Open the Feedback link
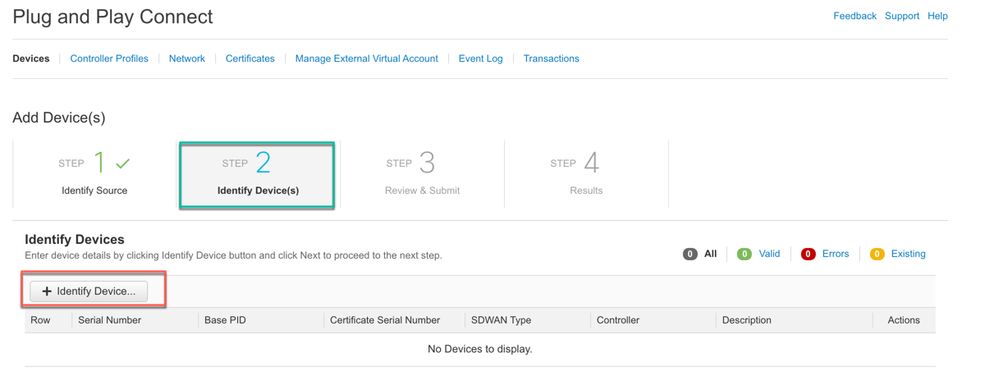 pos(855,16)
